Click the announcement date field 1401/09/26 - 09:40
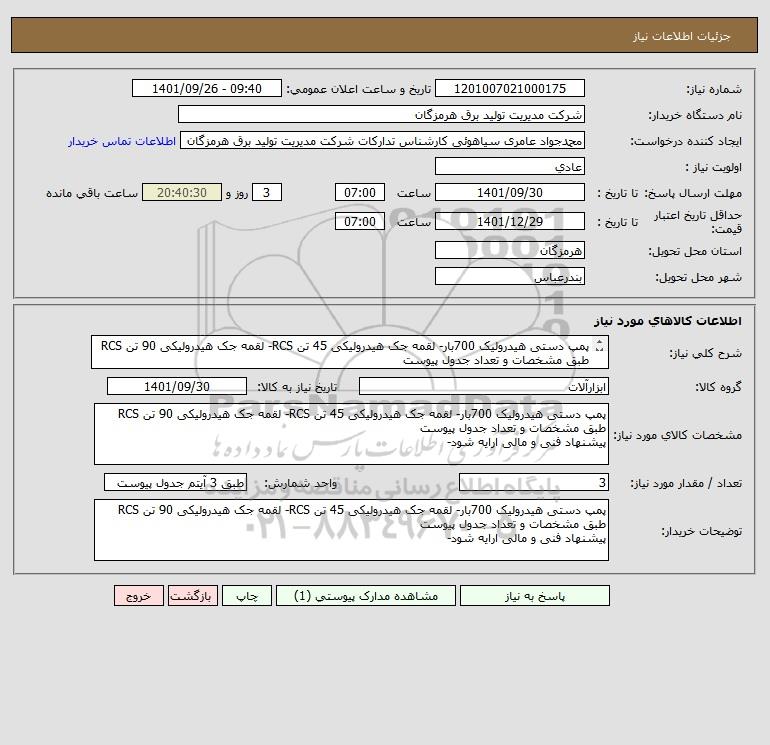The width and height of the screenshot is (770, 745). click(207, 88)
